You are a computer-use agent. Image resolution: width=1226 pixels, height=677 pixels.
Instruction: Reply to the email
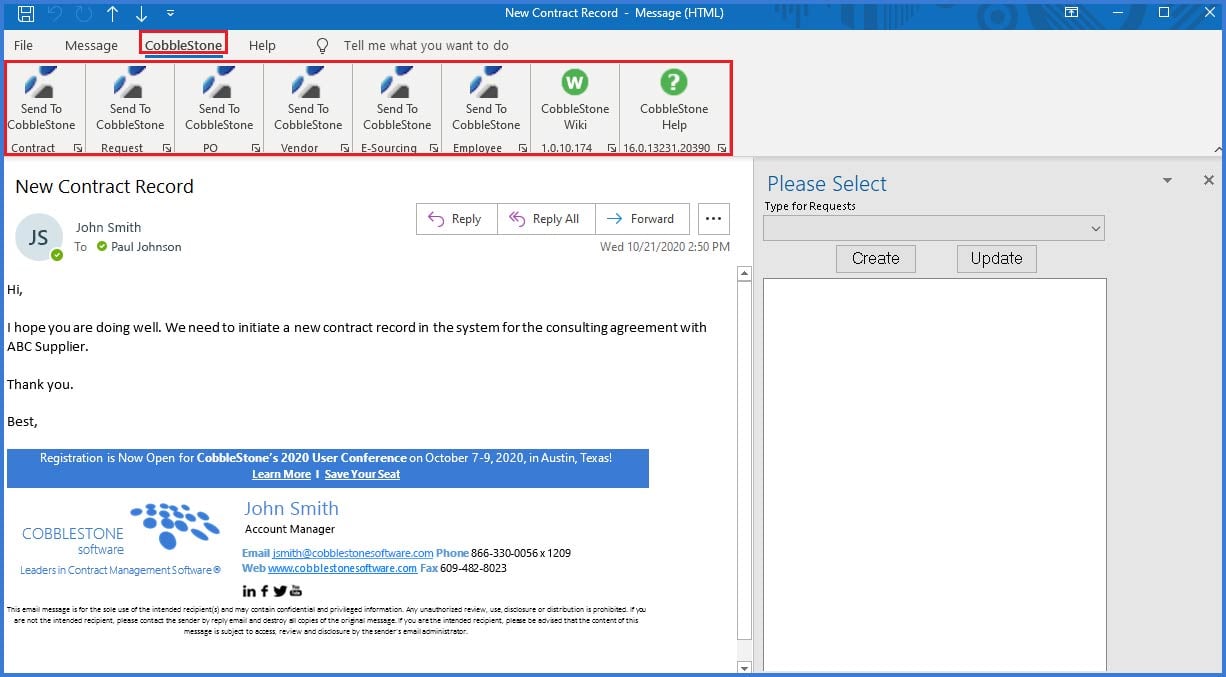pos(456,219)
